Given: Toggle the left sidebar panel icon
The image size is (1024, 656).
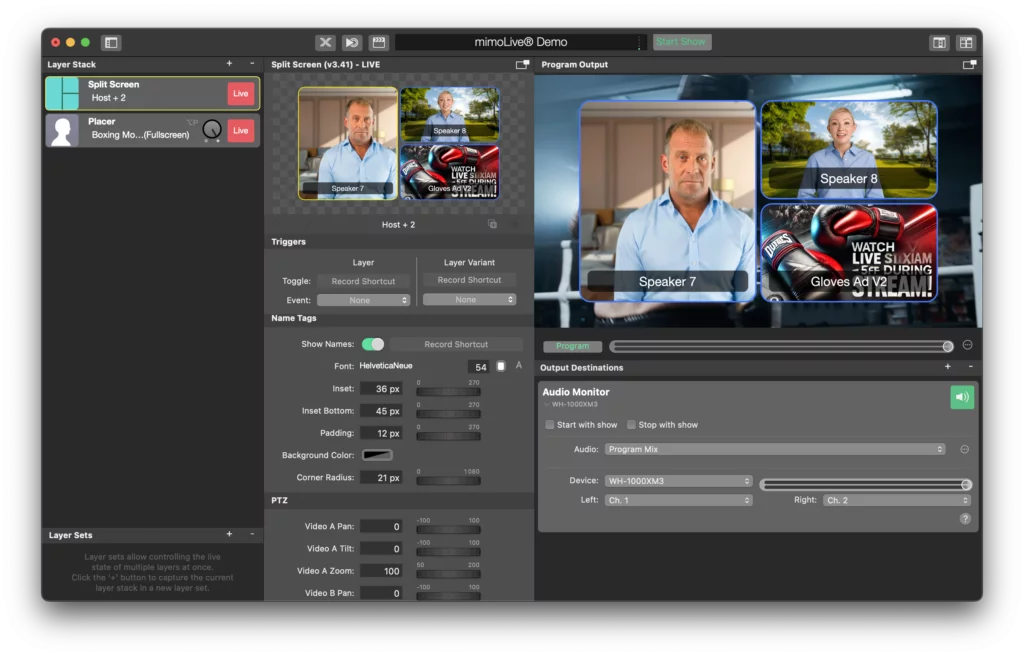Looking at the screenshot, I should [111, 42].
